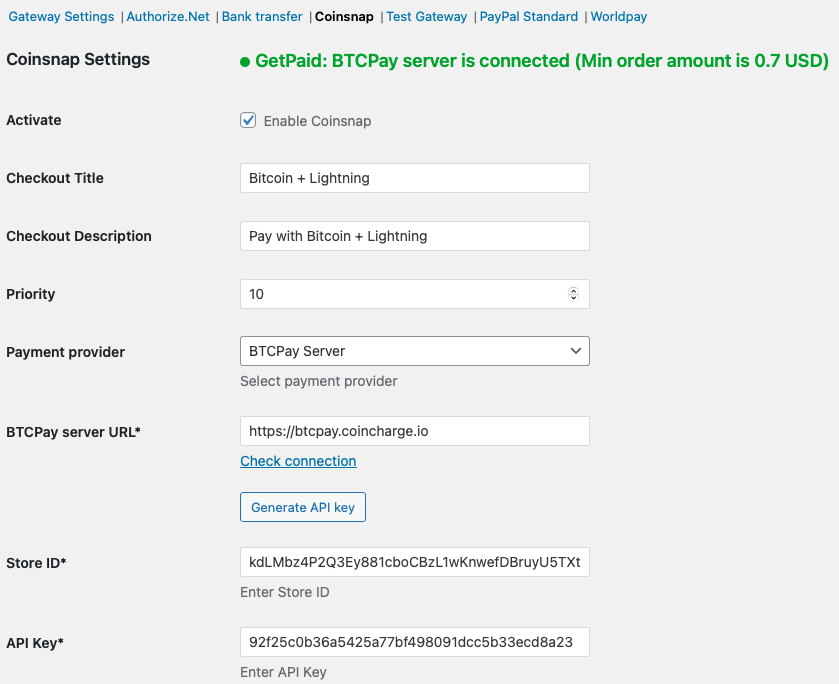
Task: Click the Store ID text field
Action: tap(414, 562)
